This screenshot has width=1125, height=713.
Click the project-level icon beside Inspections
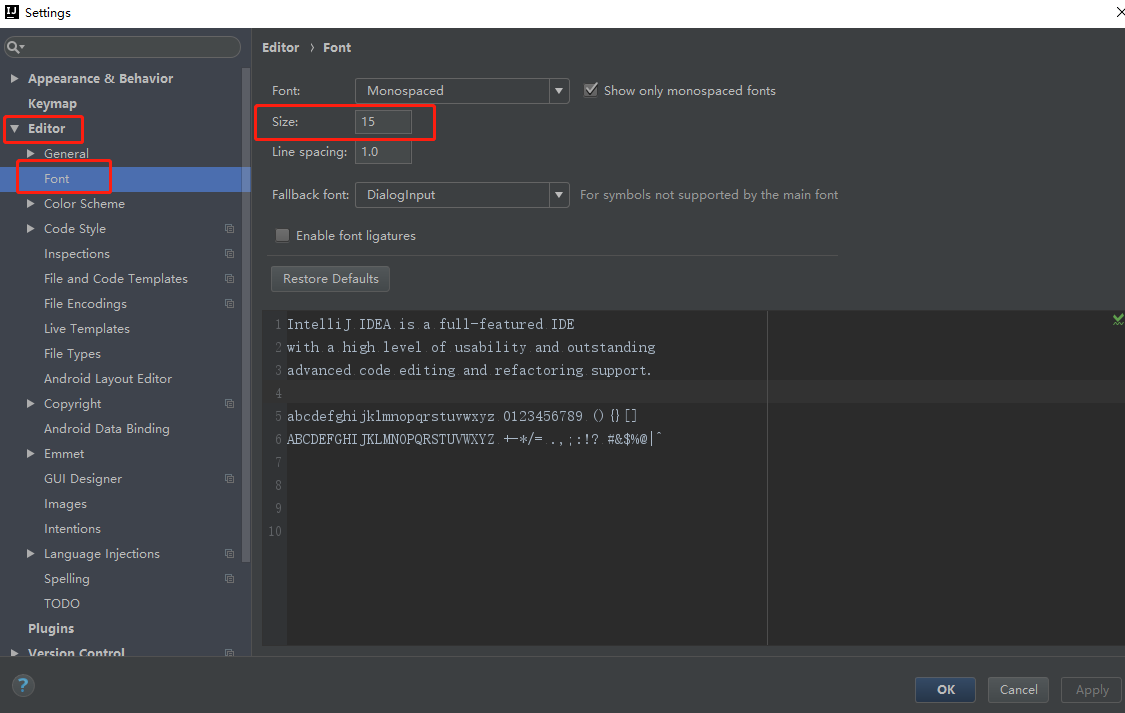pyautogui.click(x=230, y=254)
